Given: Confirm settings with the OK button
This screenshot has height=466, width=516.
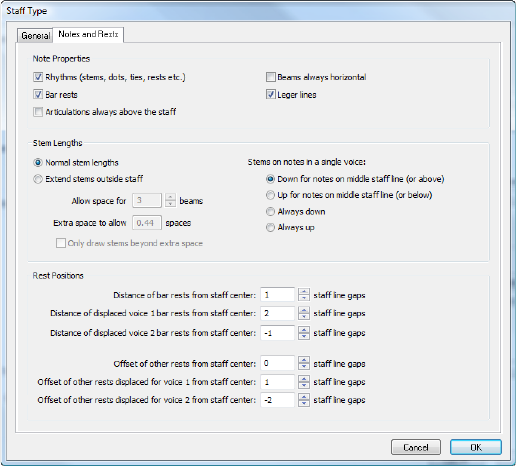Looking at the screenshot, I should (476, 447).
